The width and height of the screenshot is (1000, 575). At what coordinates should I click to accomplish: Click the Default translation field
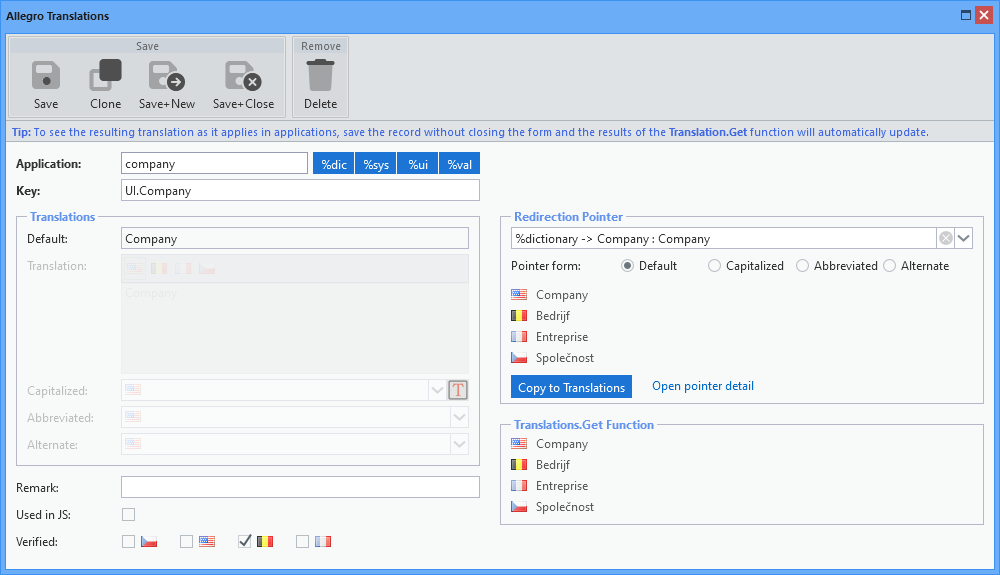(295, 238)
